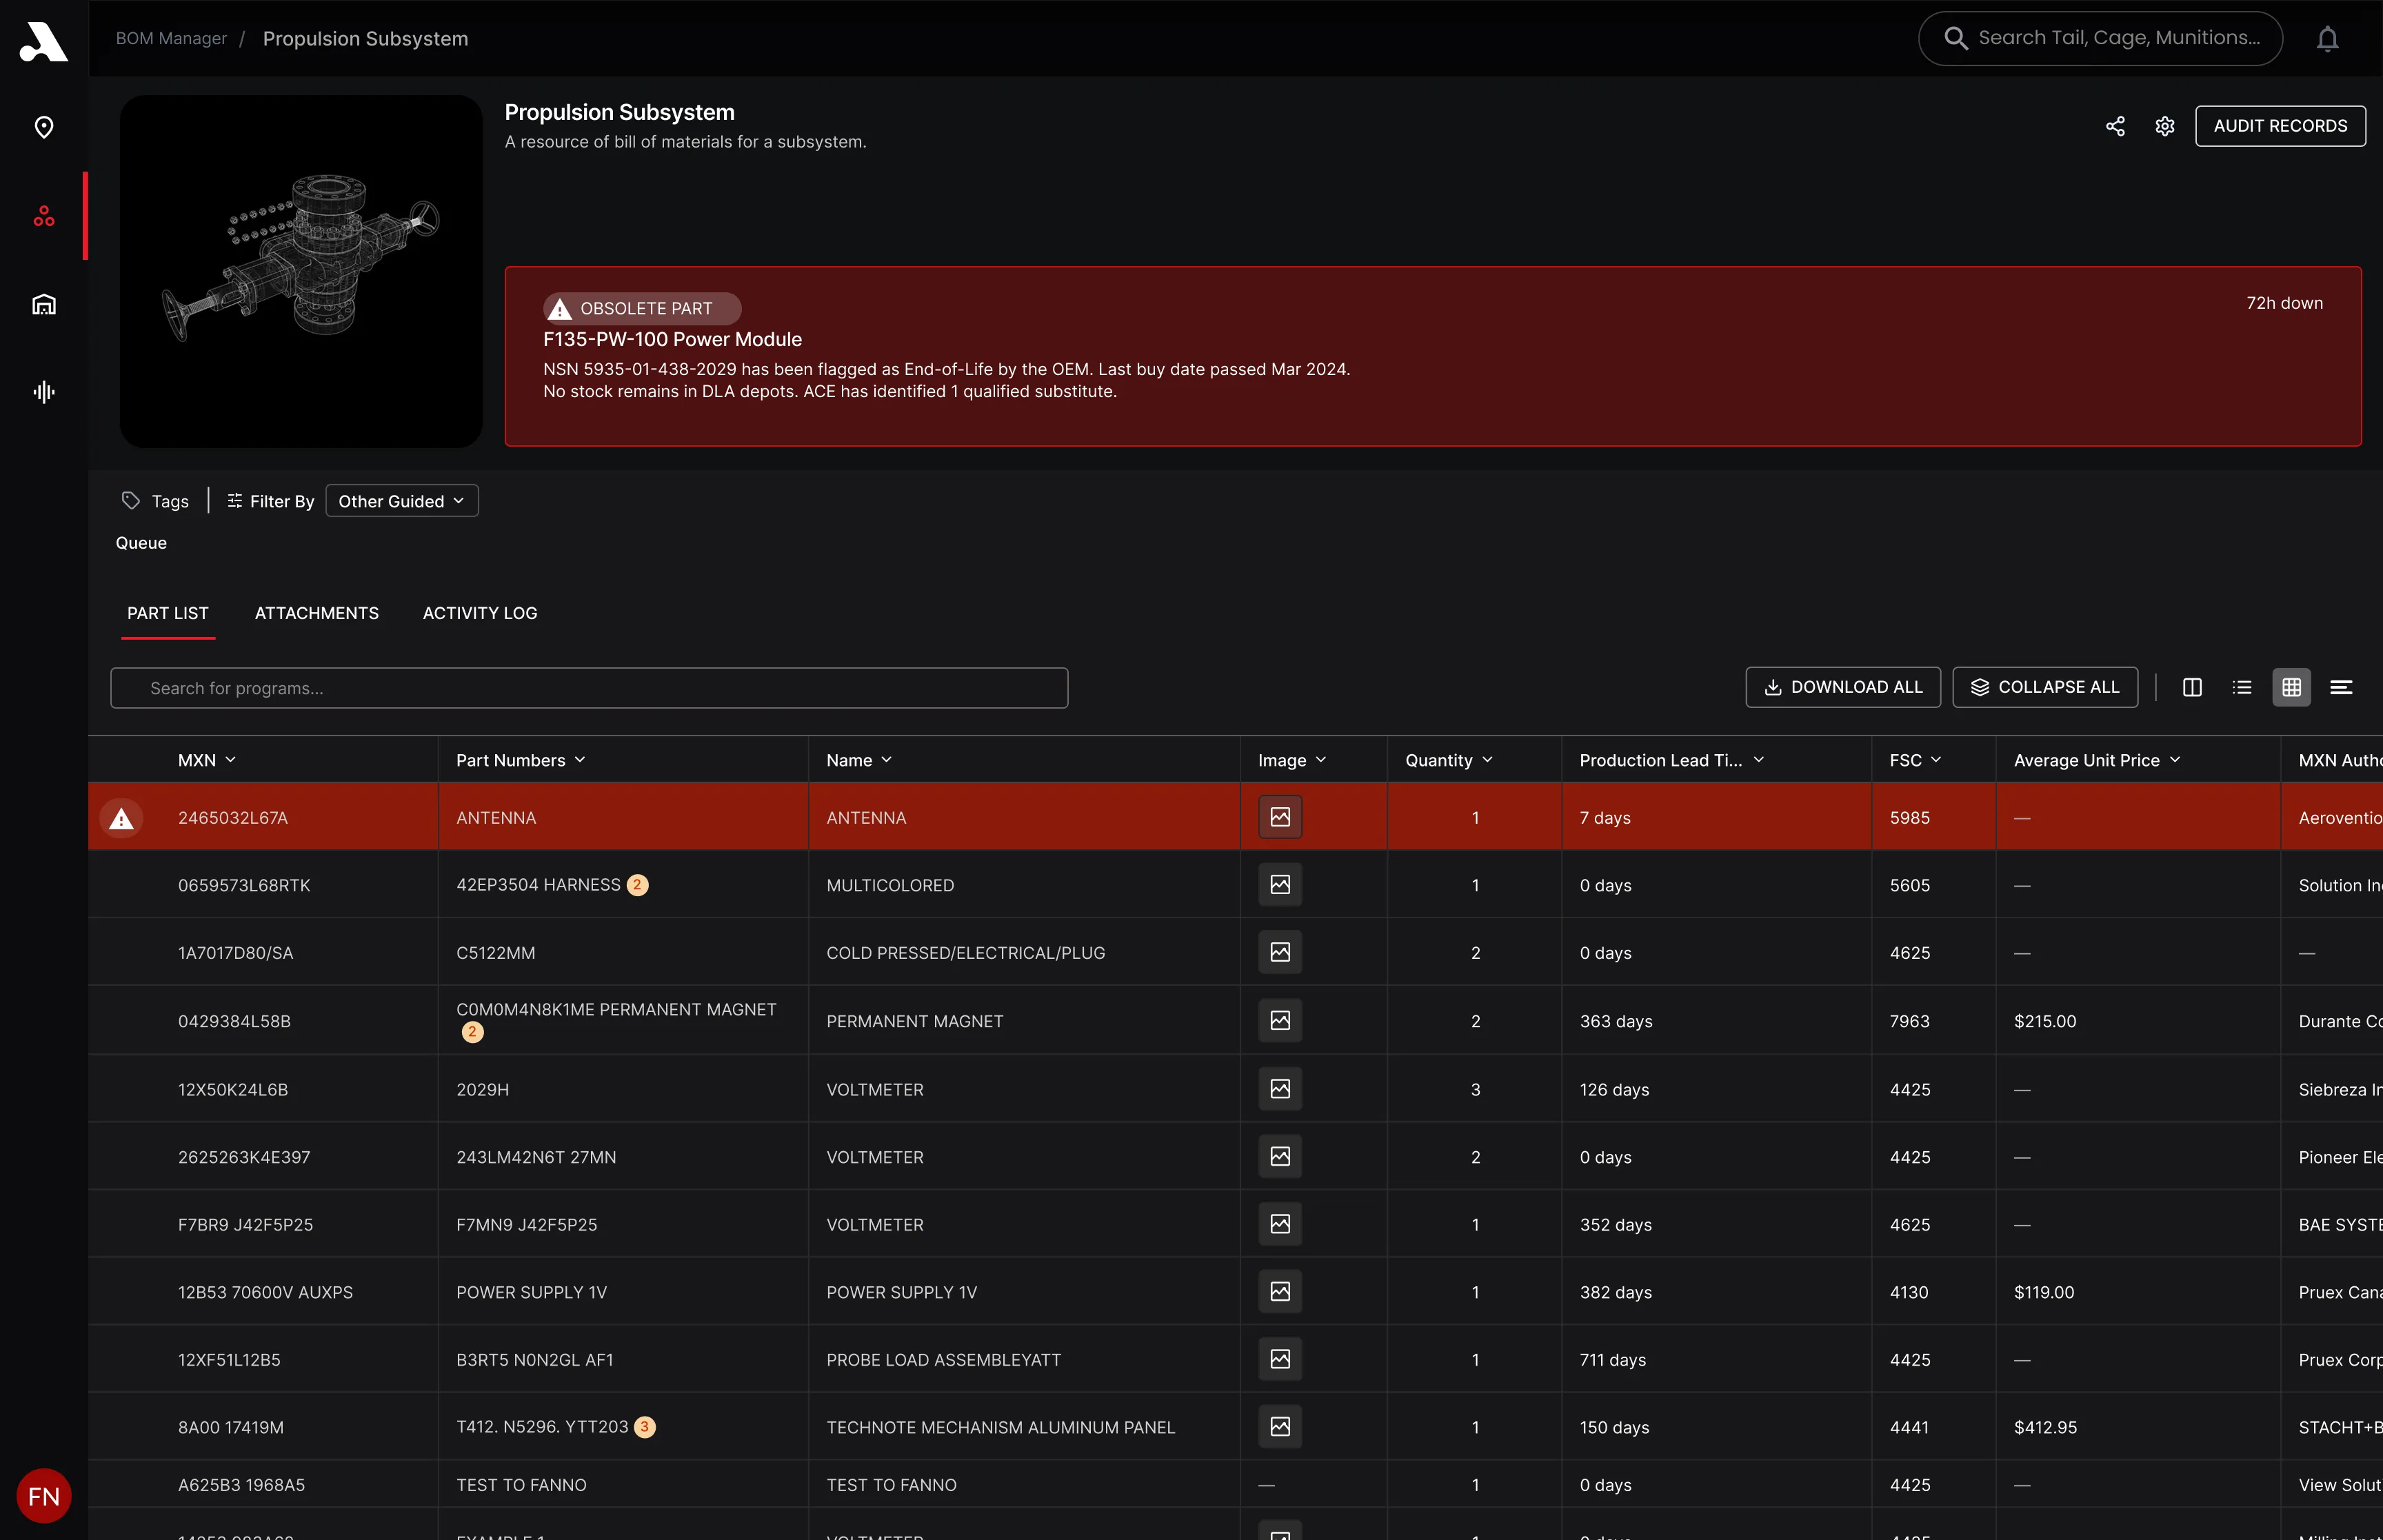Open image for TECHNOTE MECHANISM row
The height and width of the screenshot is (1540, 2383).
tap(1280, 1427)
